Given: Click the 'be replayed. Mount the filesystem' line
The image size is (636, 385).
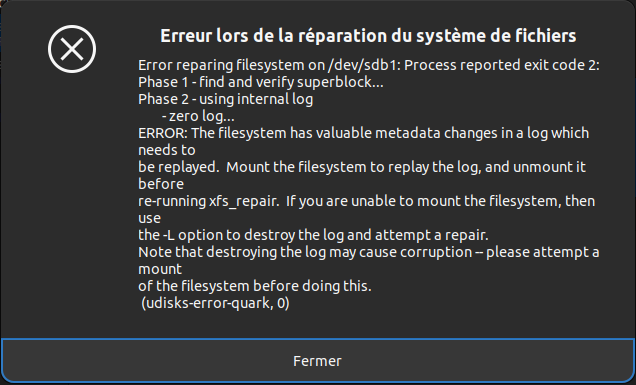Looking at the screenshot, I should 362,167.
